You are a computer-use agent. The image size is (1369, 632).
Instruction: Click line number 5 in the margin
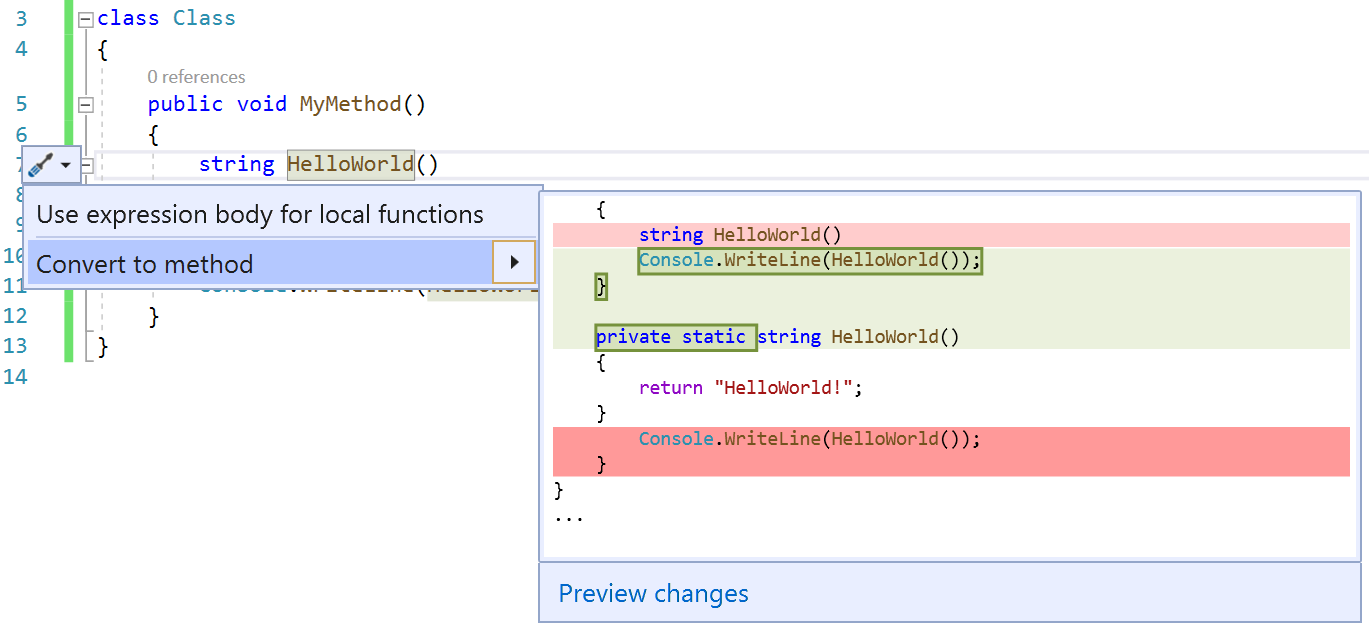point(20,103)
